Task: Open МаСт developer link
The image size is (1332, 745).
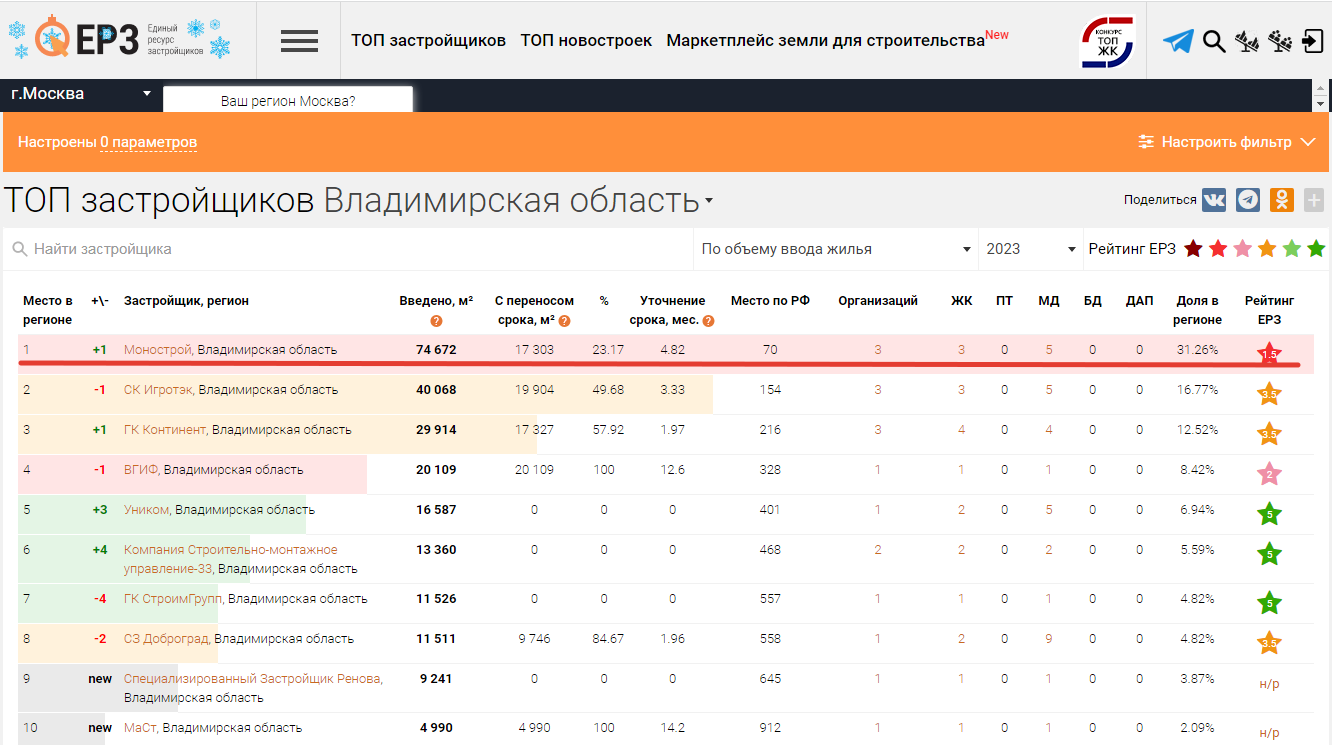Action: coord(140,728)
